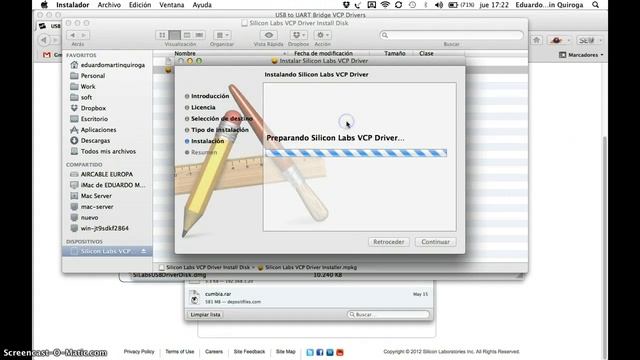This screenshot has height=360, width=640.
Task: Click the installer progress bar
Action: 356,153
